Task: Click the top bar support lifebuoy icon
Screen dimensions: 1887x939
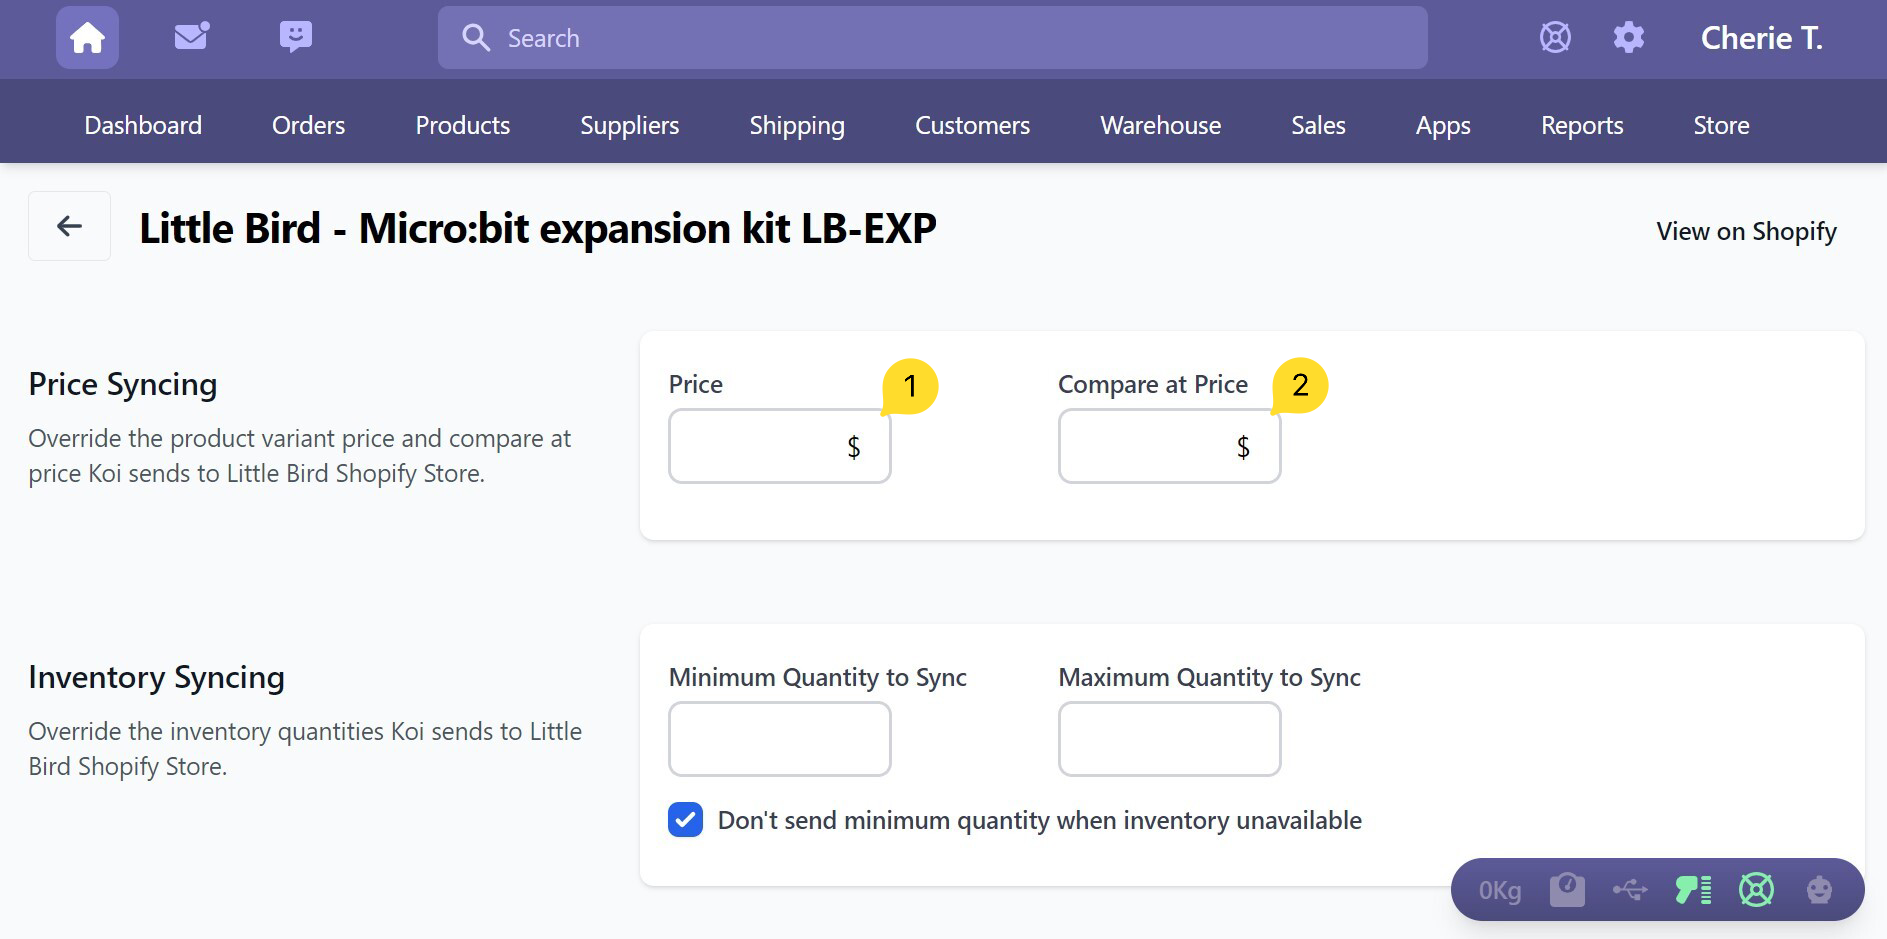Action: (x=1555, y=38)
